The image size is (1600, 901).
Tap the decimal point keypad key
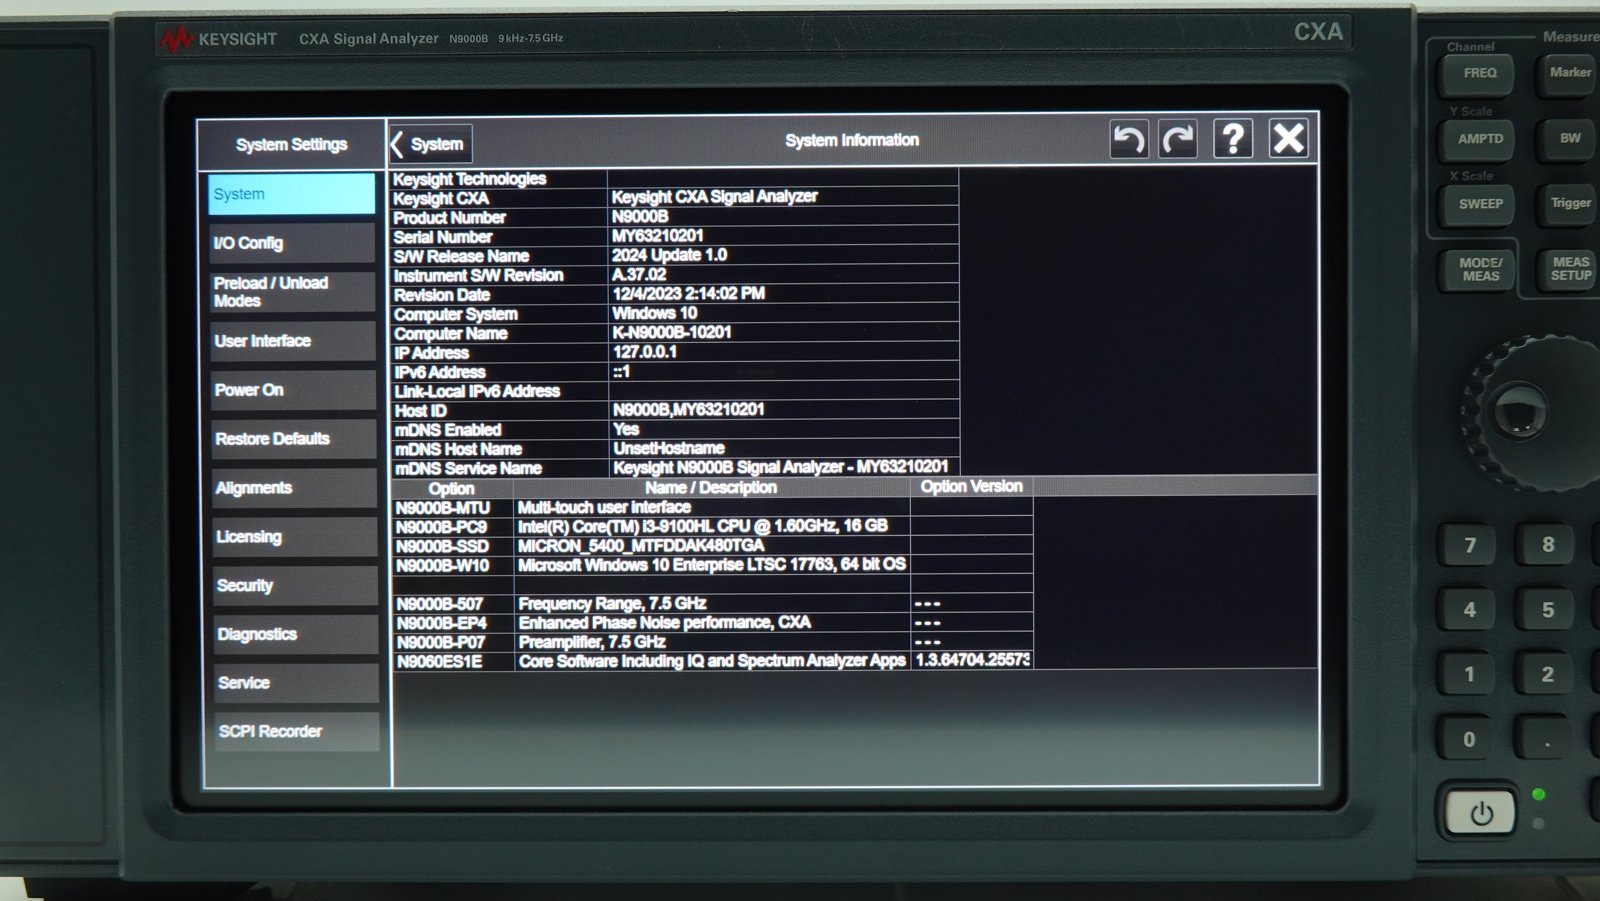[1547, 741]
